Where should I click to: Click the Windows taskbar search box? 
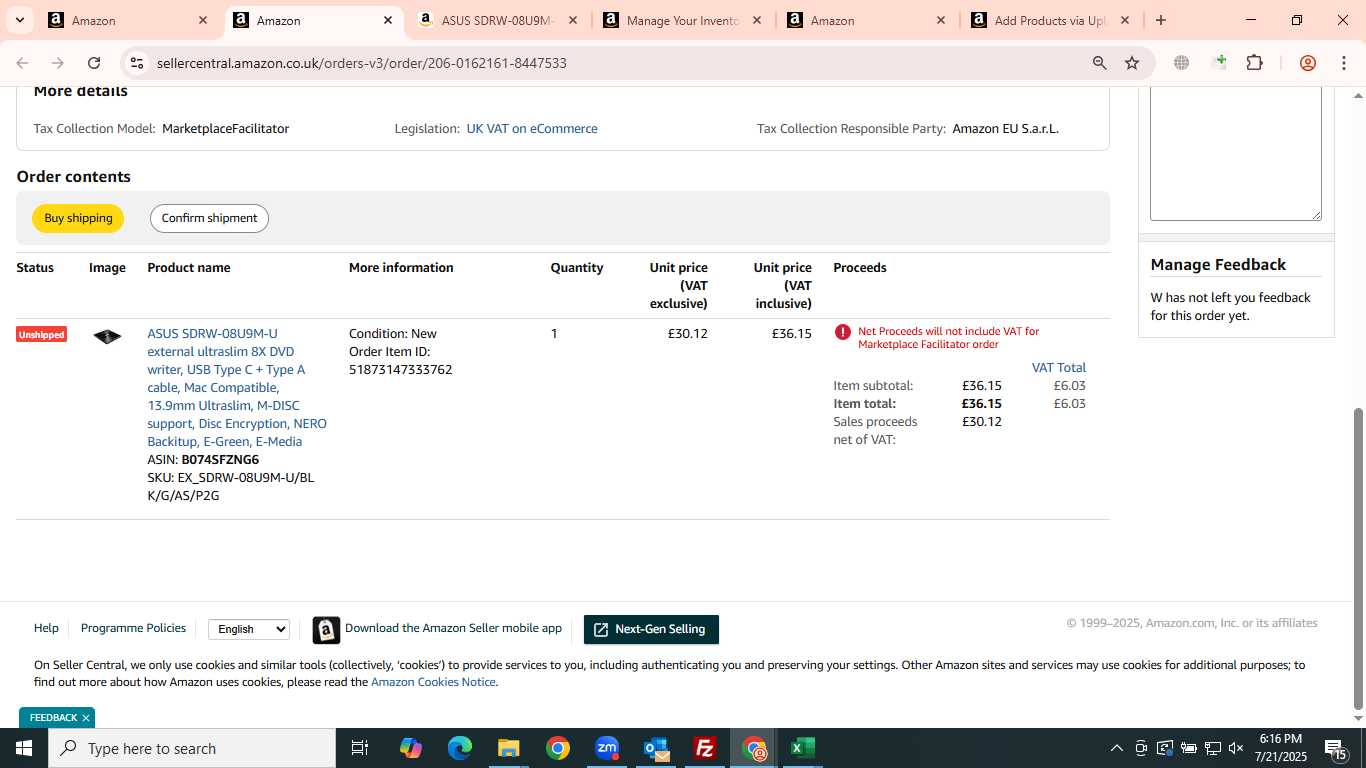click(192, 748)
